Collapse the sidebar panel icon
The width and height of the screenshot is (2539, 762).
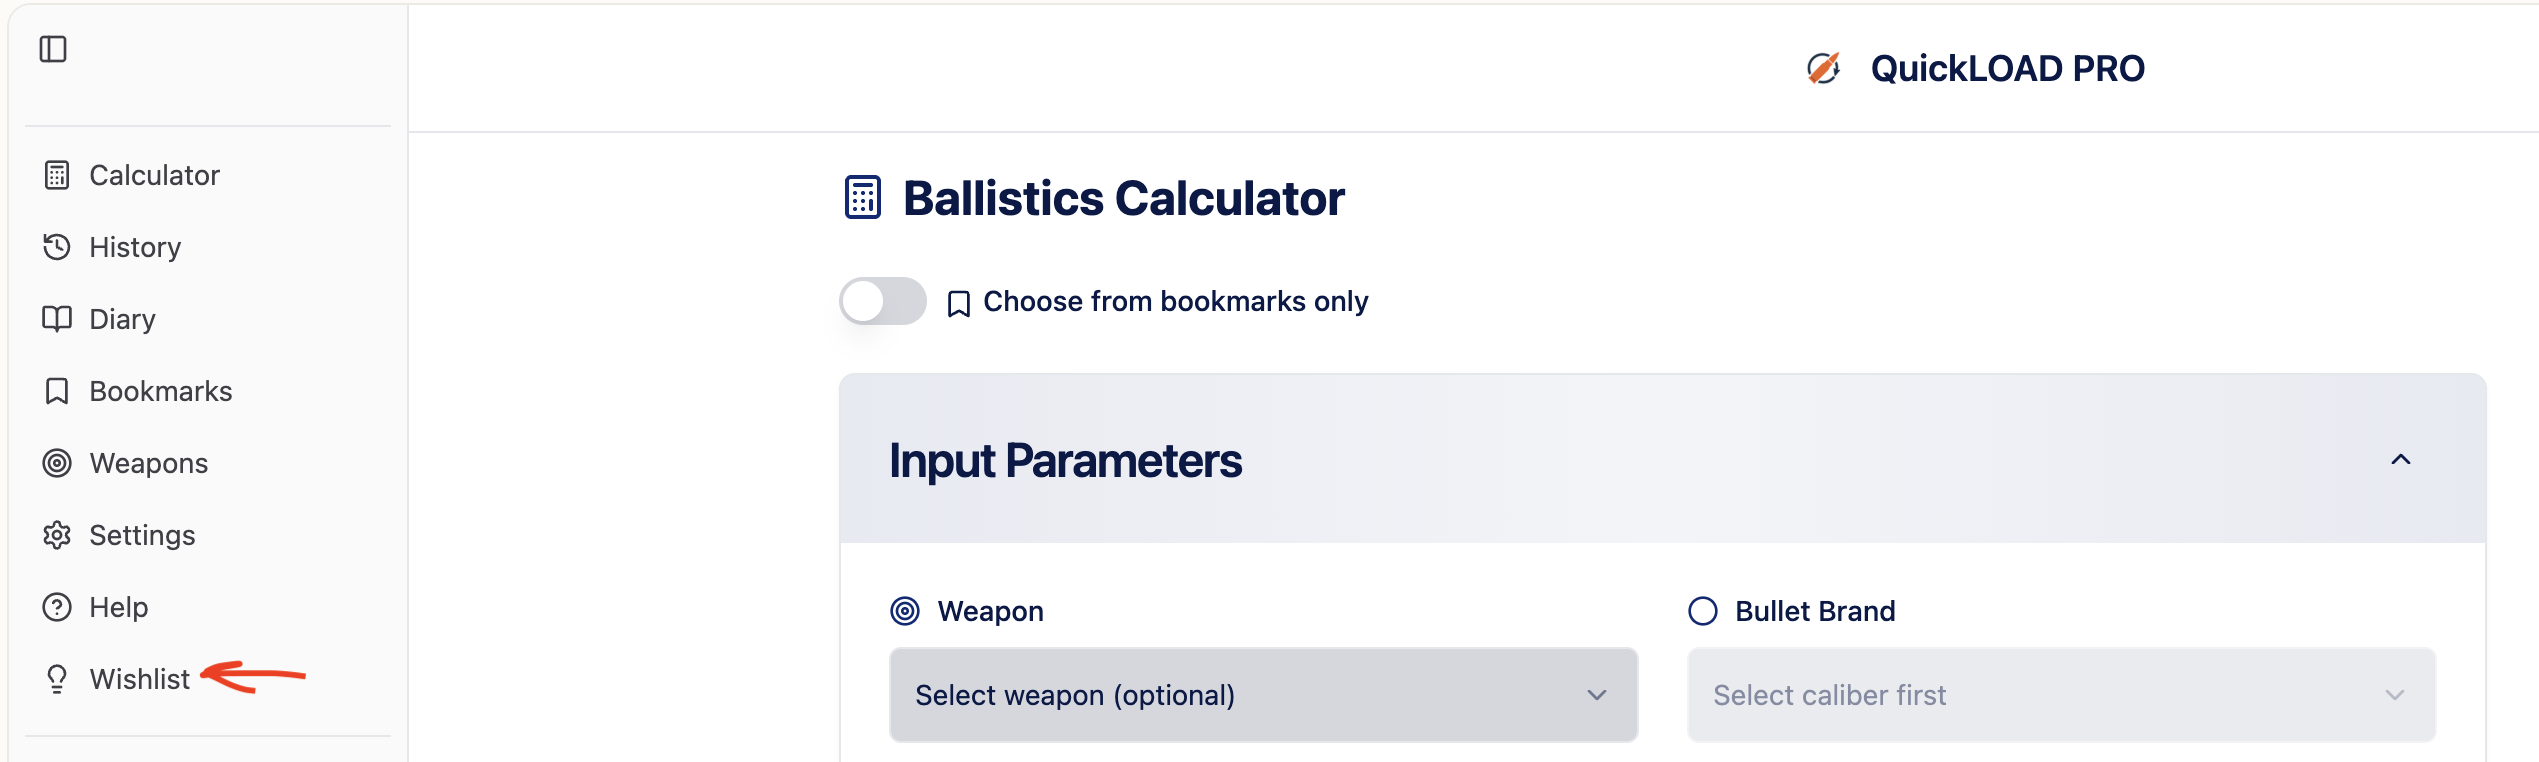53,49
